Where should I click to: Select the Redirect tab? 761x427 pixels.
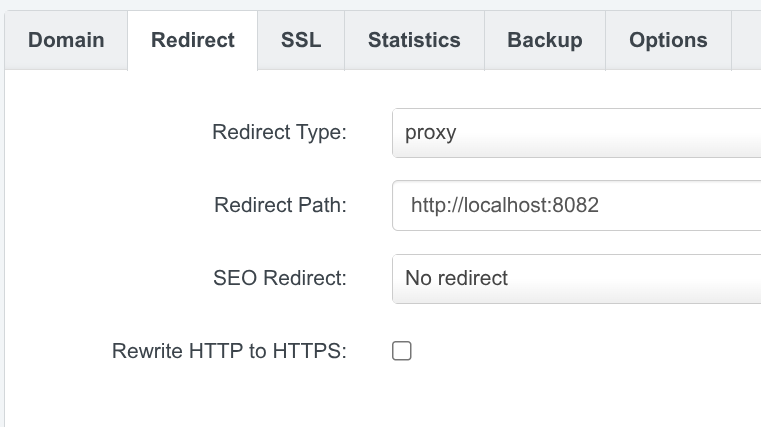point(193,40)
